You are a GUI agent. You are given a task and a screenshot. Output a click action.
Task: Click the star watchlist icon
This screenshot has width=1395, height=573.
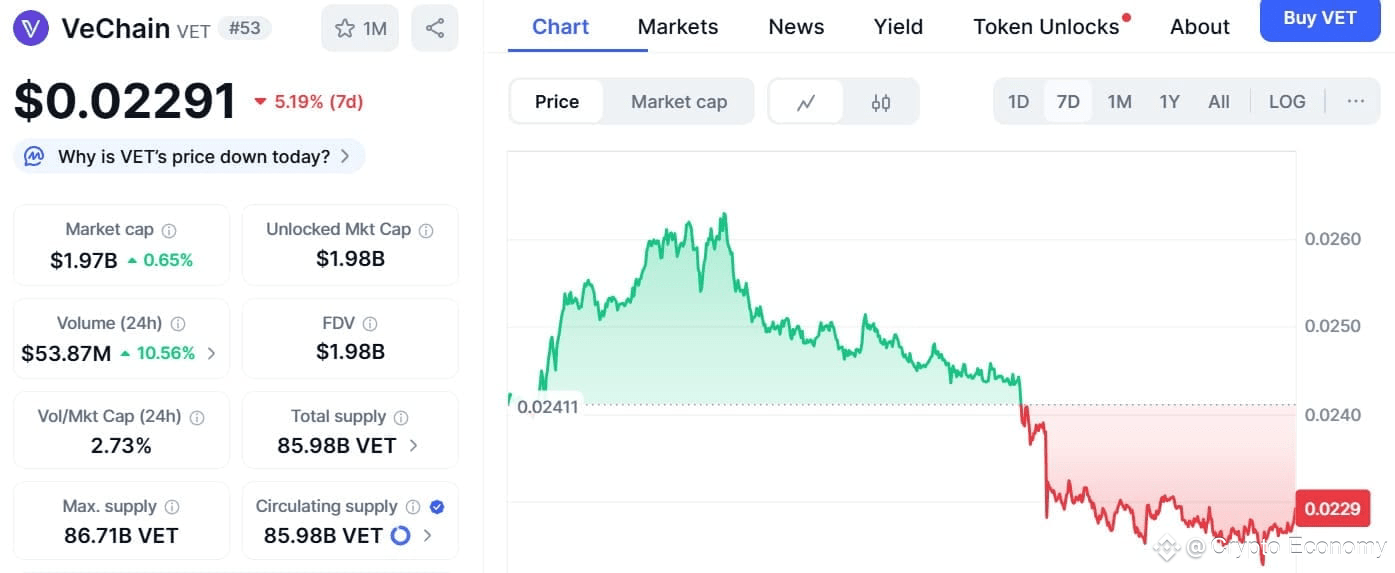[345, 28]
